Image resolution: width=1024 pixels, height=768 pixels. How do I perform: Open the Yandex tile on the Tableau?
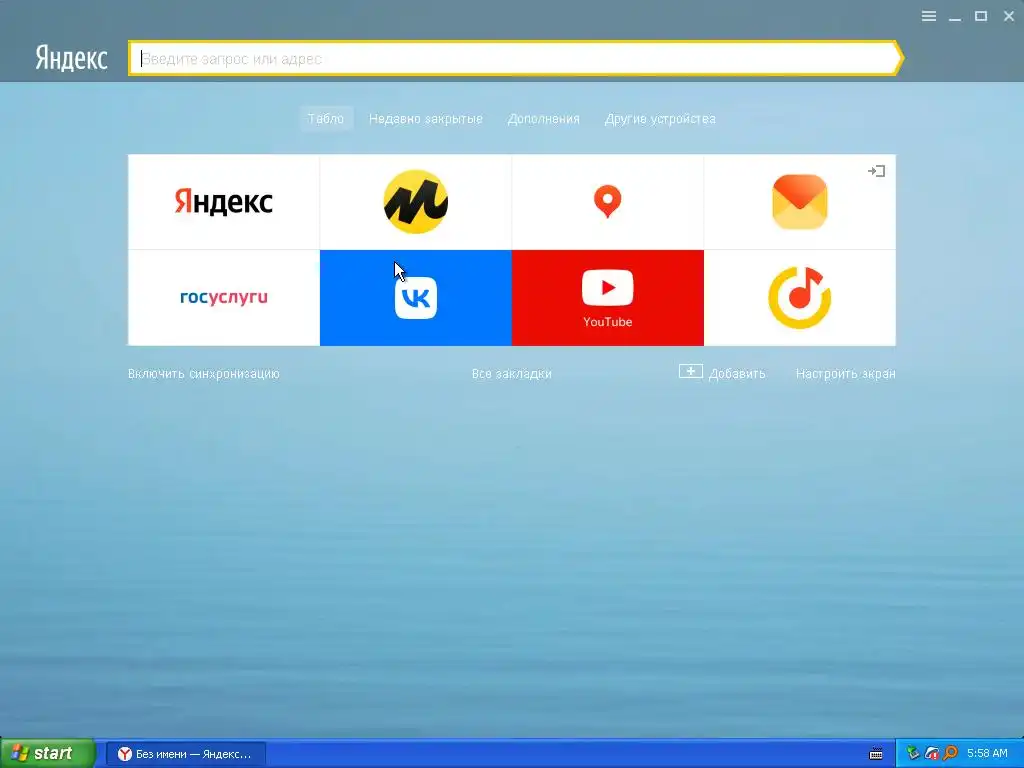point(223,202)
